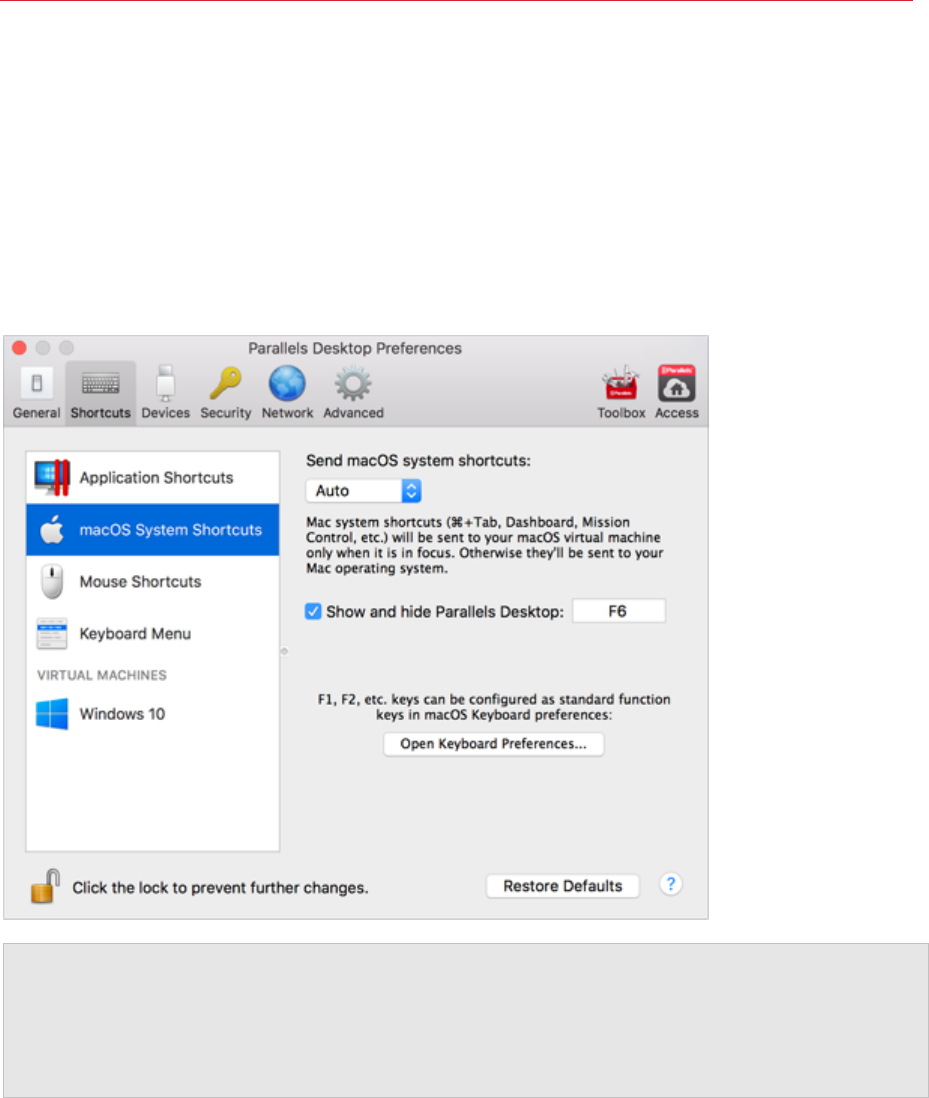Click the Apple logo icon in sidebar
929x1098 pixels.
click(52, 529)
